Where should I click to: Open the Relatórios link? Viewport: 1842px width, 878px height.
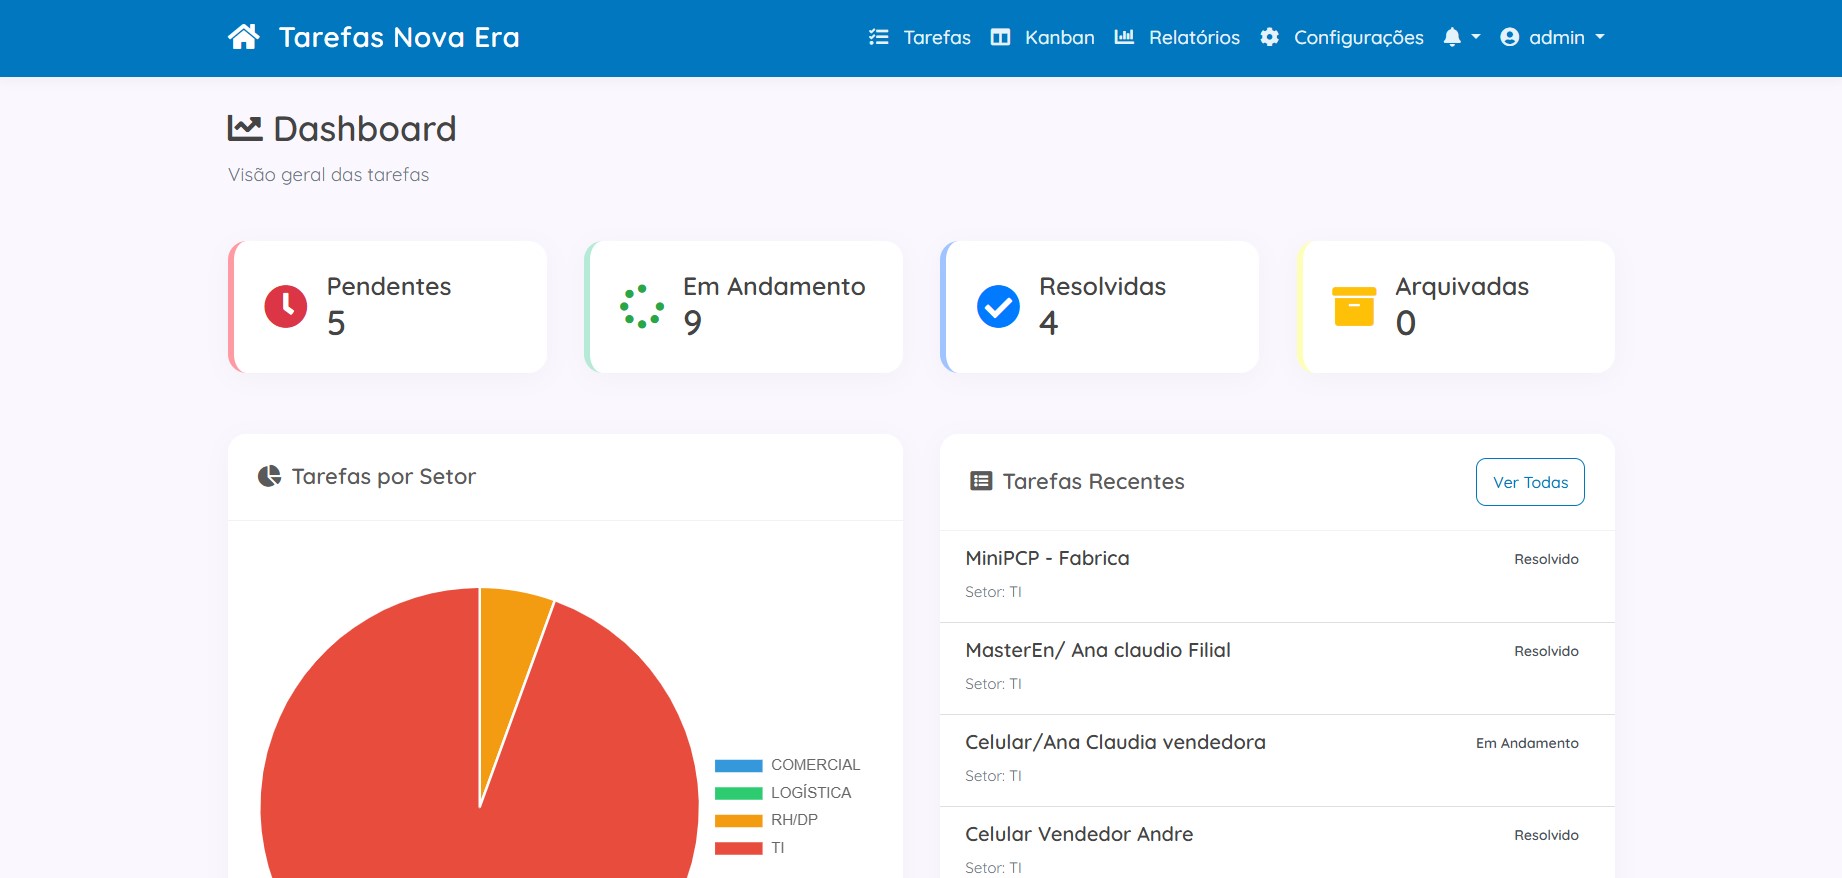[1178, 37]
